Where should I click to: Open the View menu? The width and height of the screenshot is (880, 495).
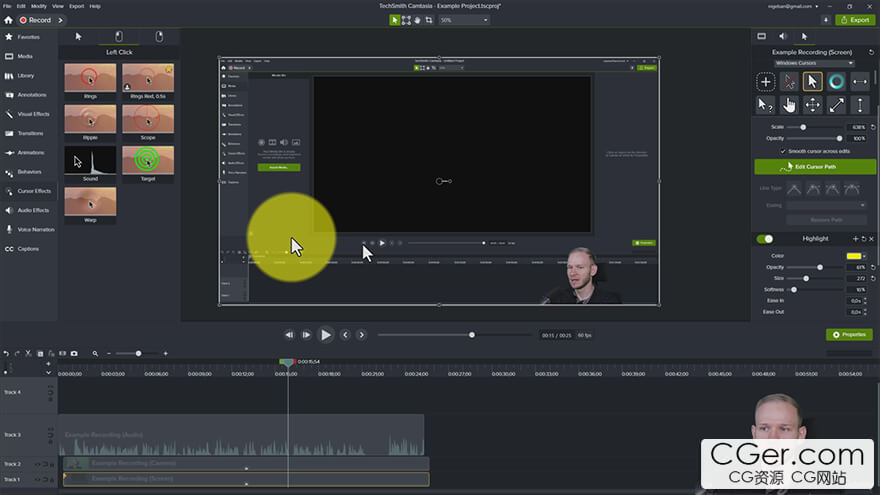coord(58,6)
